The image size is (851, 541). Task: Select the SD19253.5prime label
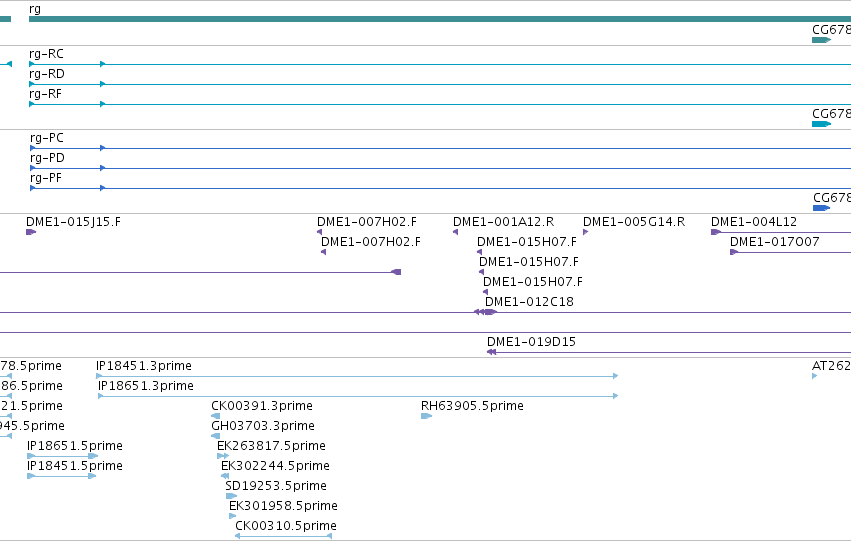(x=276, y=486)
